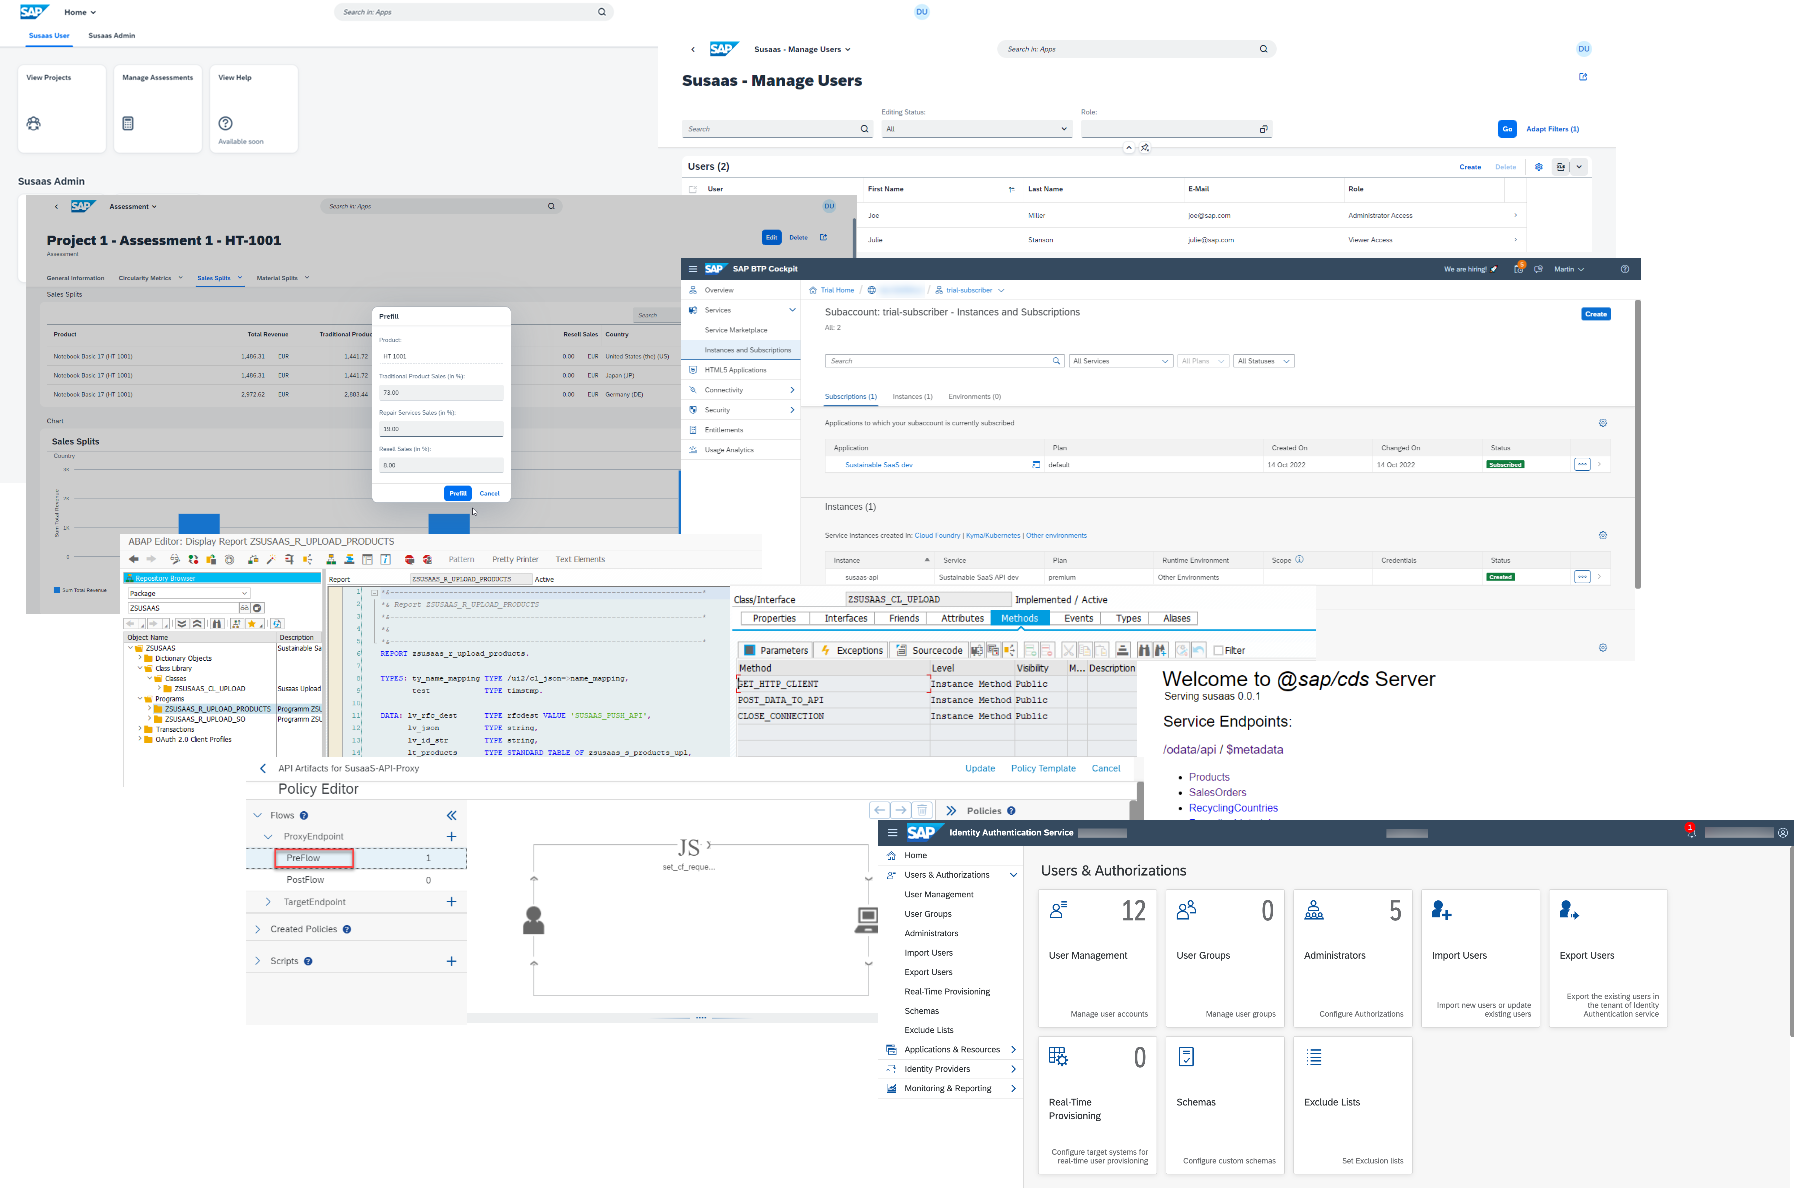Click Go button on Manage Users
This screenshot has width=1794, height=1188.
(1507, 129)
